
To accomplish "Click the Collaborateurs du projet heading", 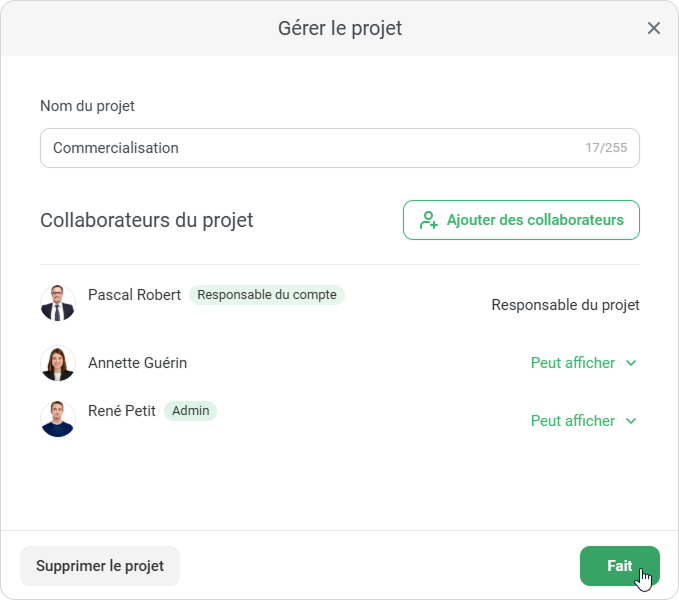I will tap(147, 220).
